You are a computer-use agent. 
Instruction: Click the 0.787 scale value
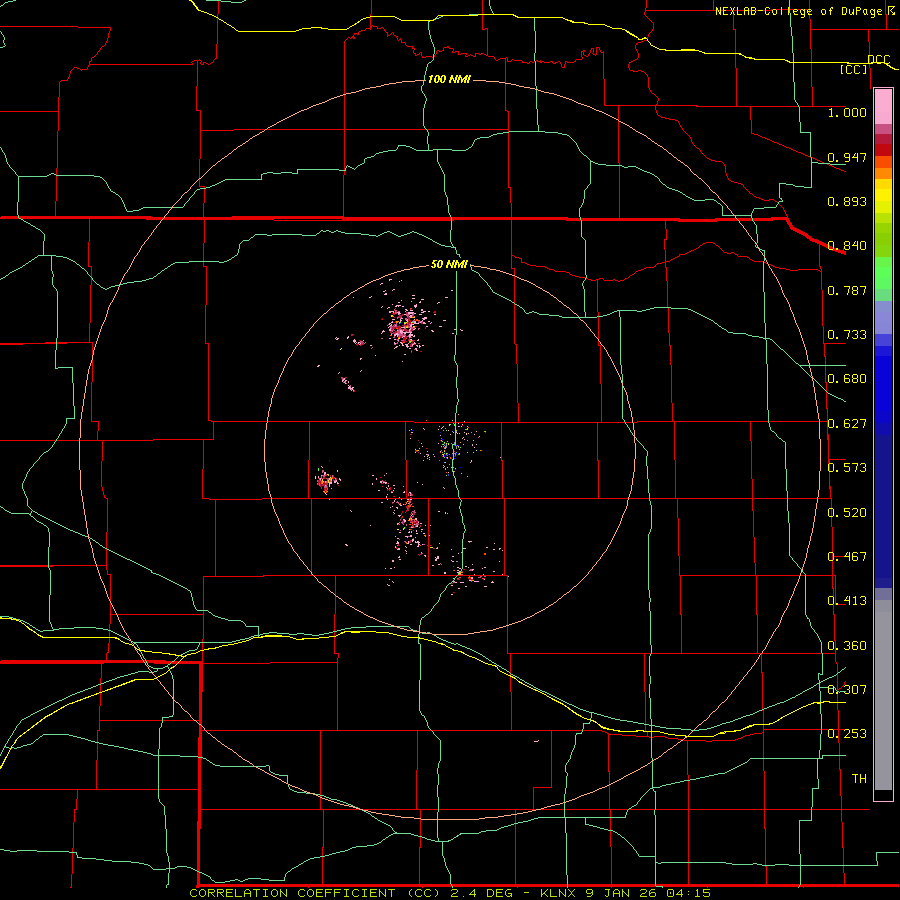(847, 290)
